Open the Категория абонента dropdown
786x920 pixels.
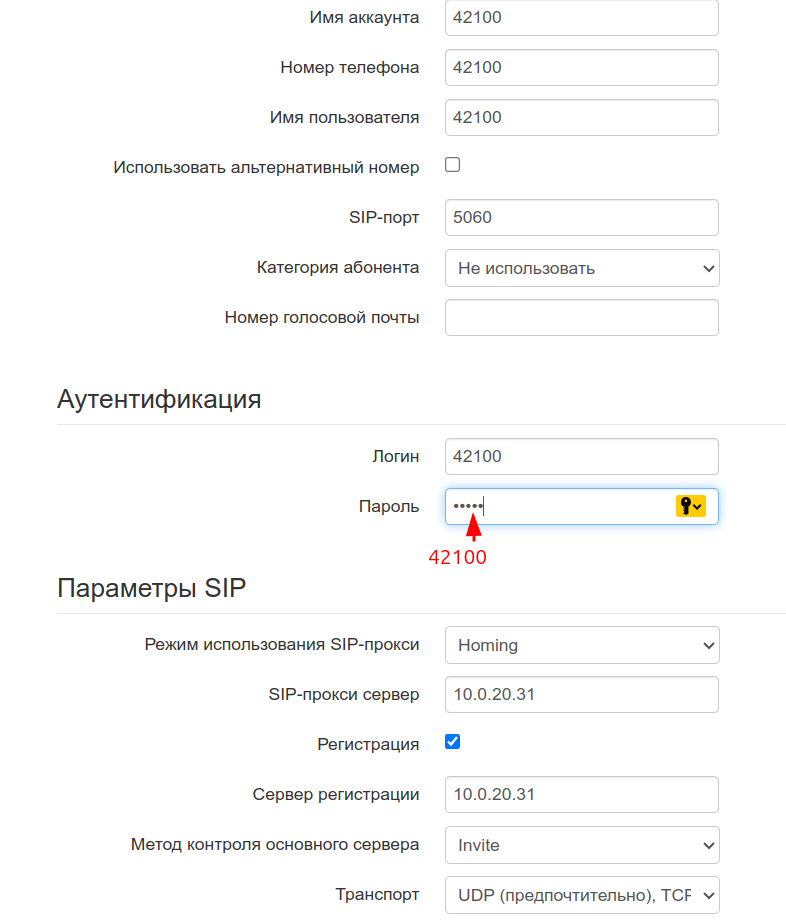click(582, 268)
